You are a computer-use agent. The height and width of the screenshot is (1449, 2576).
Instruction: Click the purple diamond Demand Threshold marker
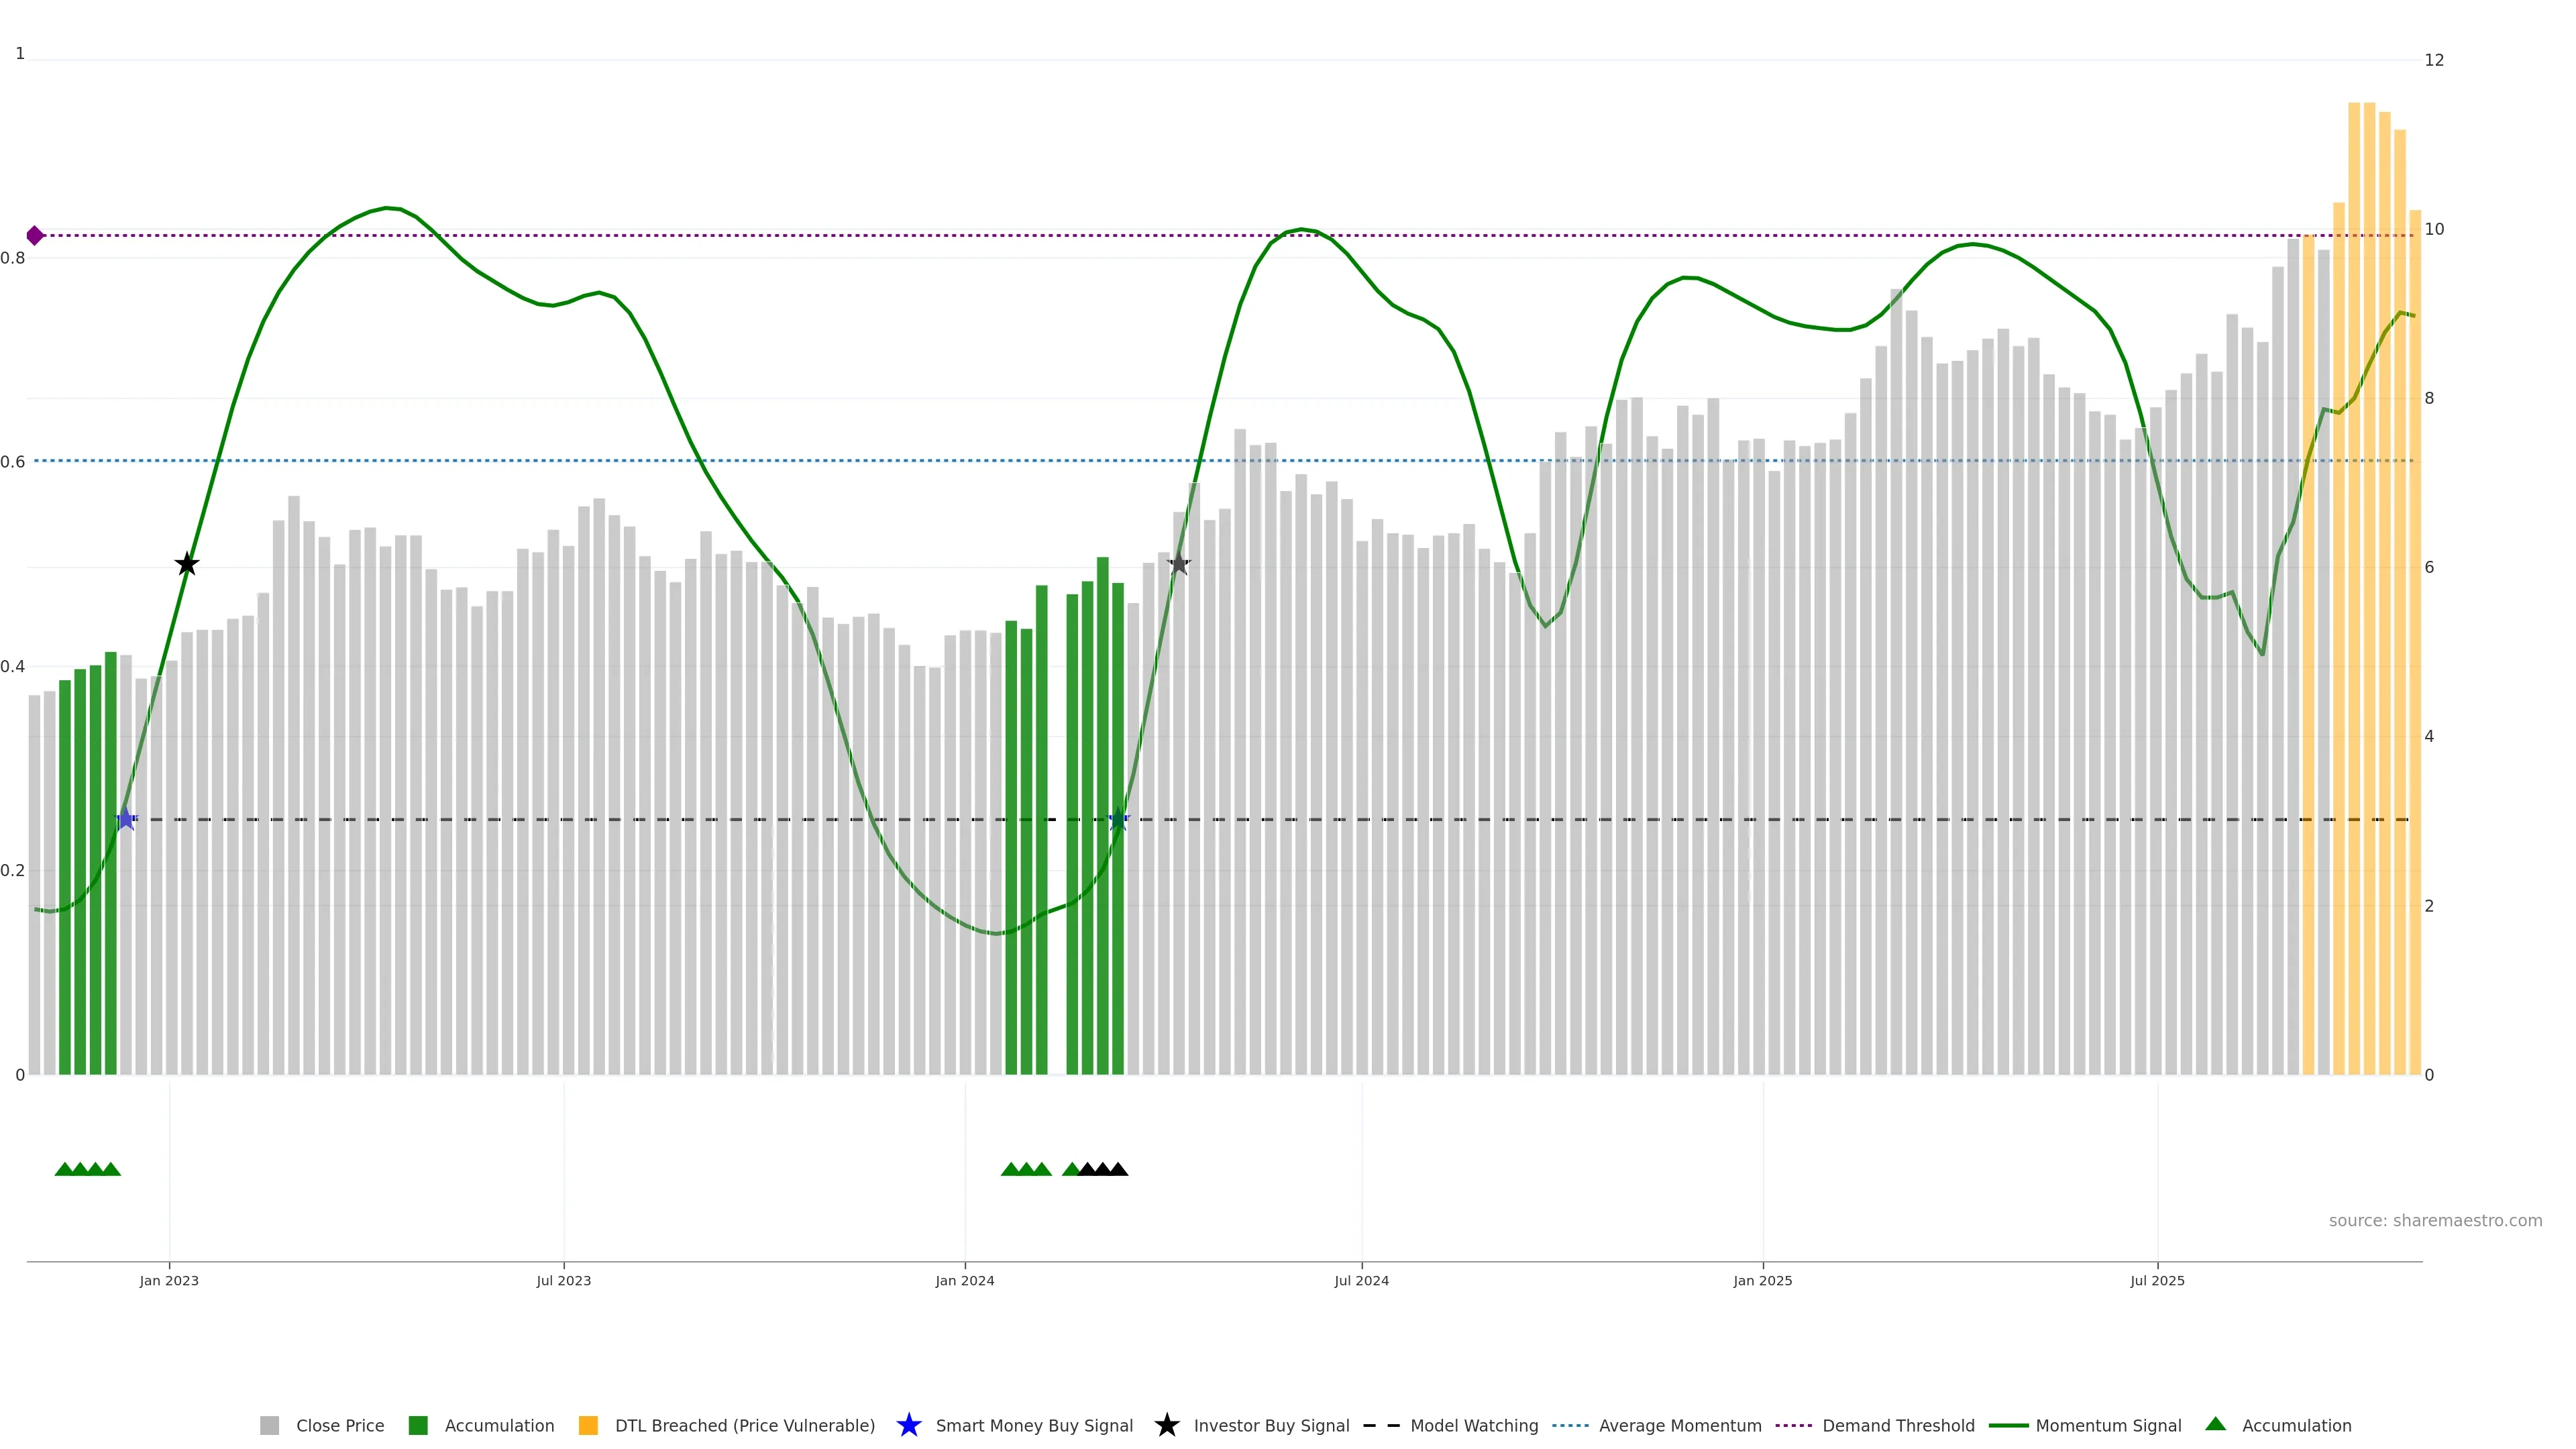pyautogui.click(x=35, y=236)
